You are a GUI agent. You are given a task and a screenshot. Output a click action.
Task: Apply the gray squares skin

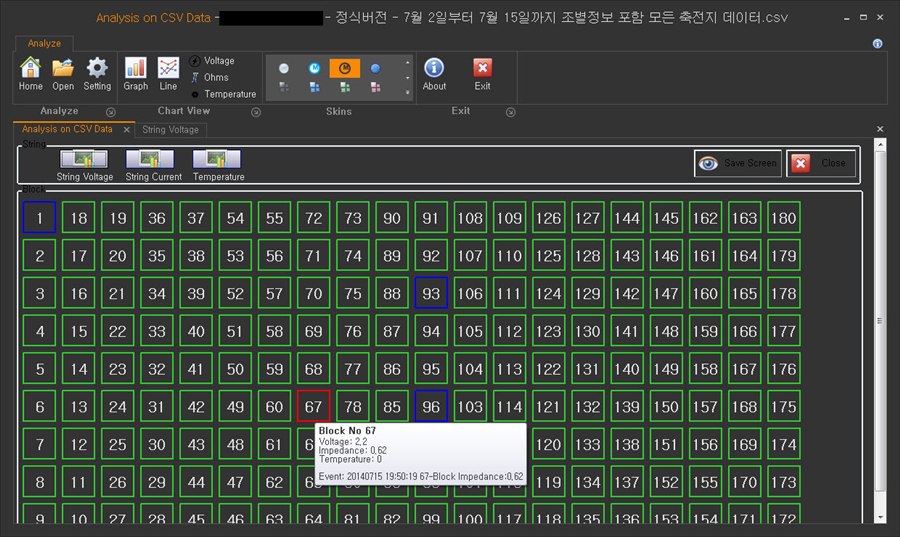click(284, 87)
